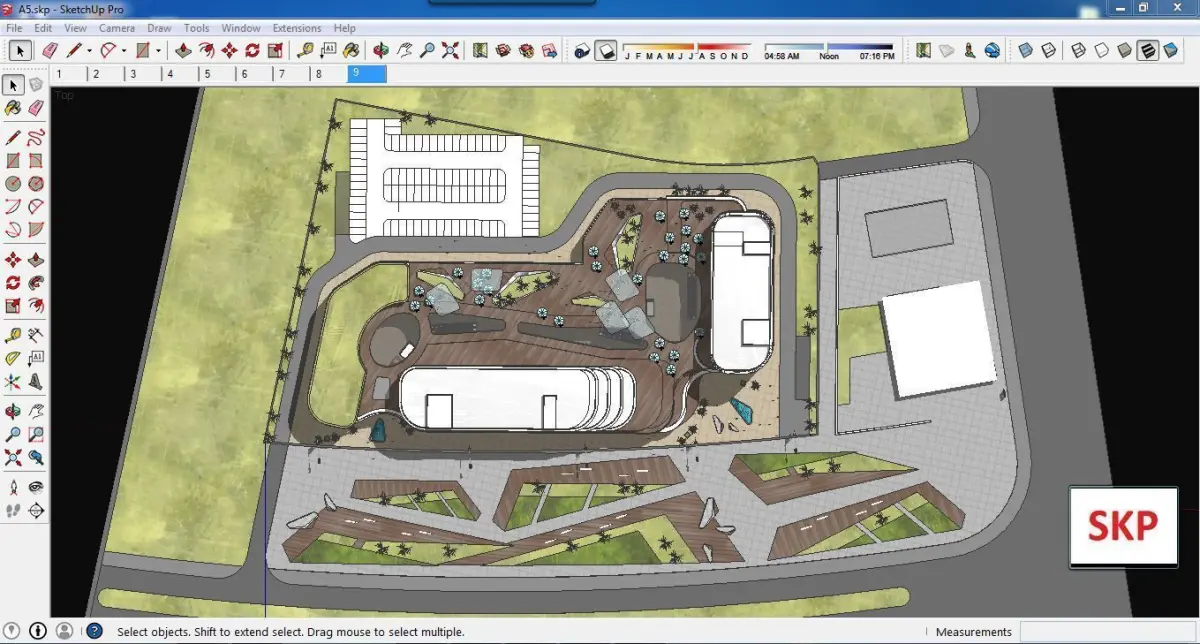Select the Section Plane tool in left toolbar
This screenshot has height=644, width=1200.
(x=36, y=510)
